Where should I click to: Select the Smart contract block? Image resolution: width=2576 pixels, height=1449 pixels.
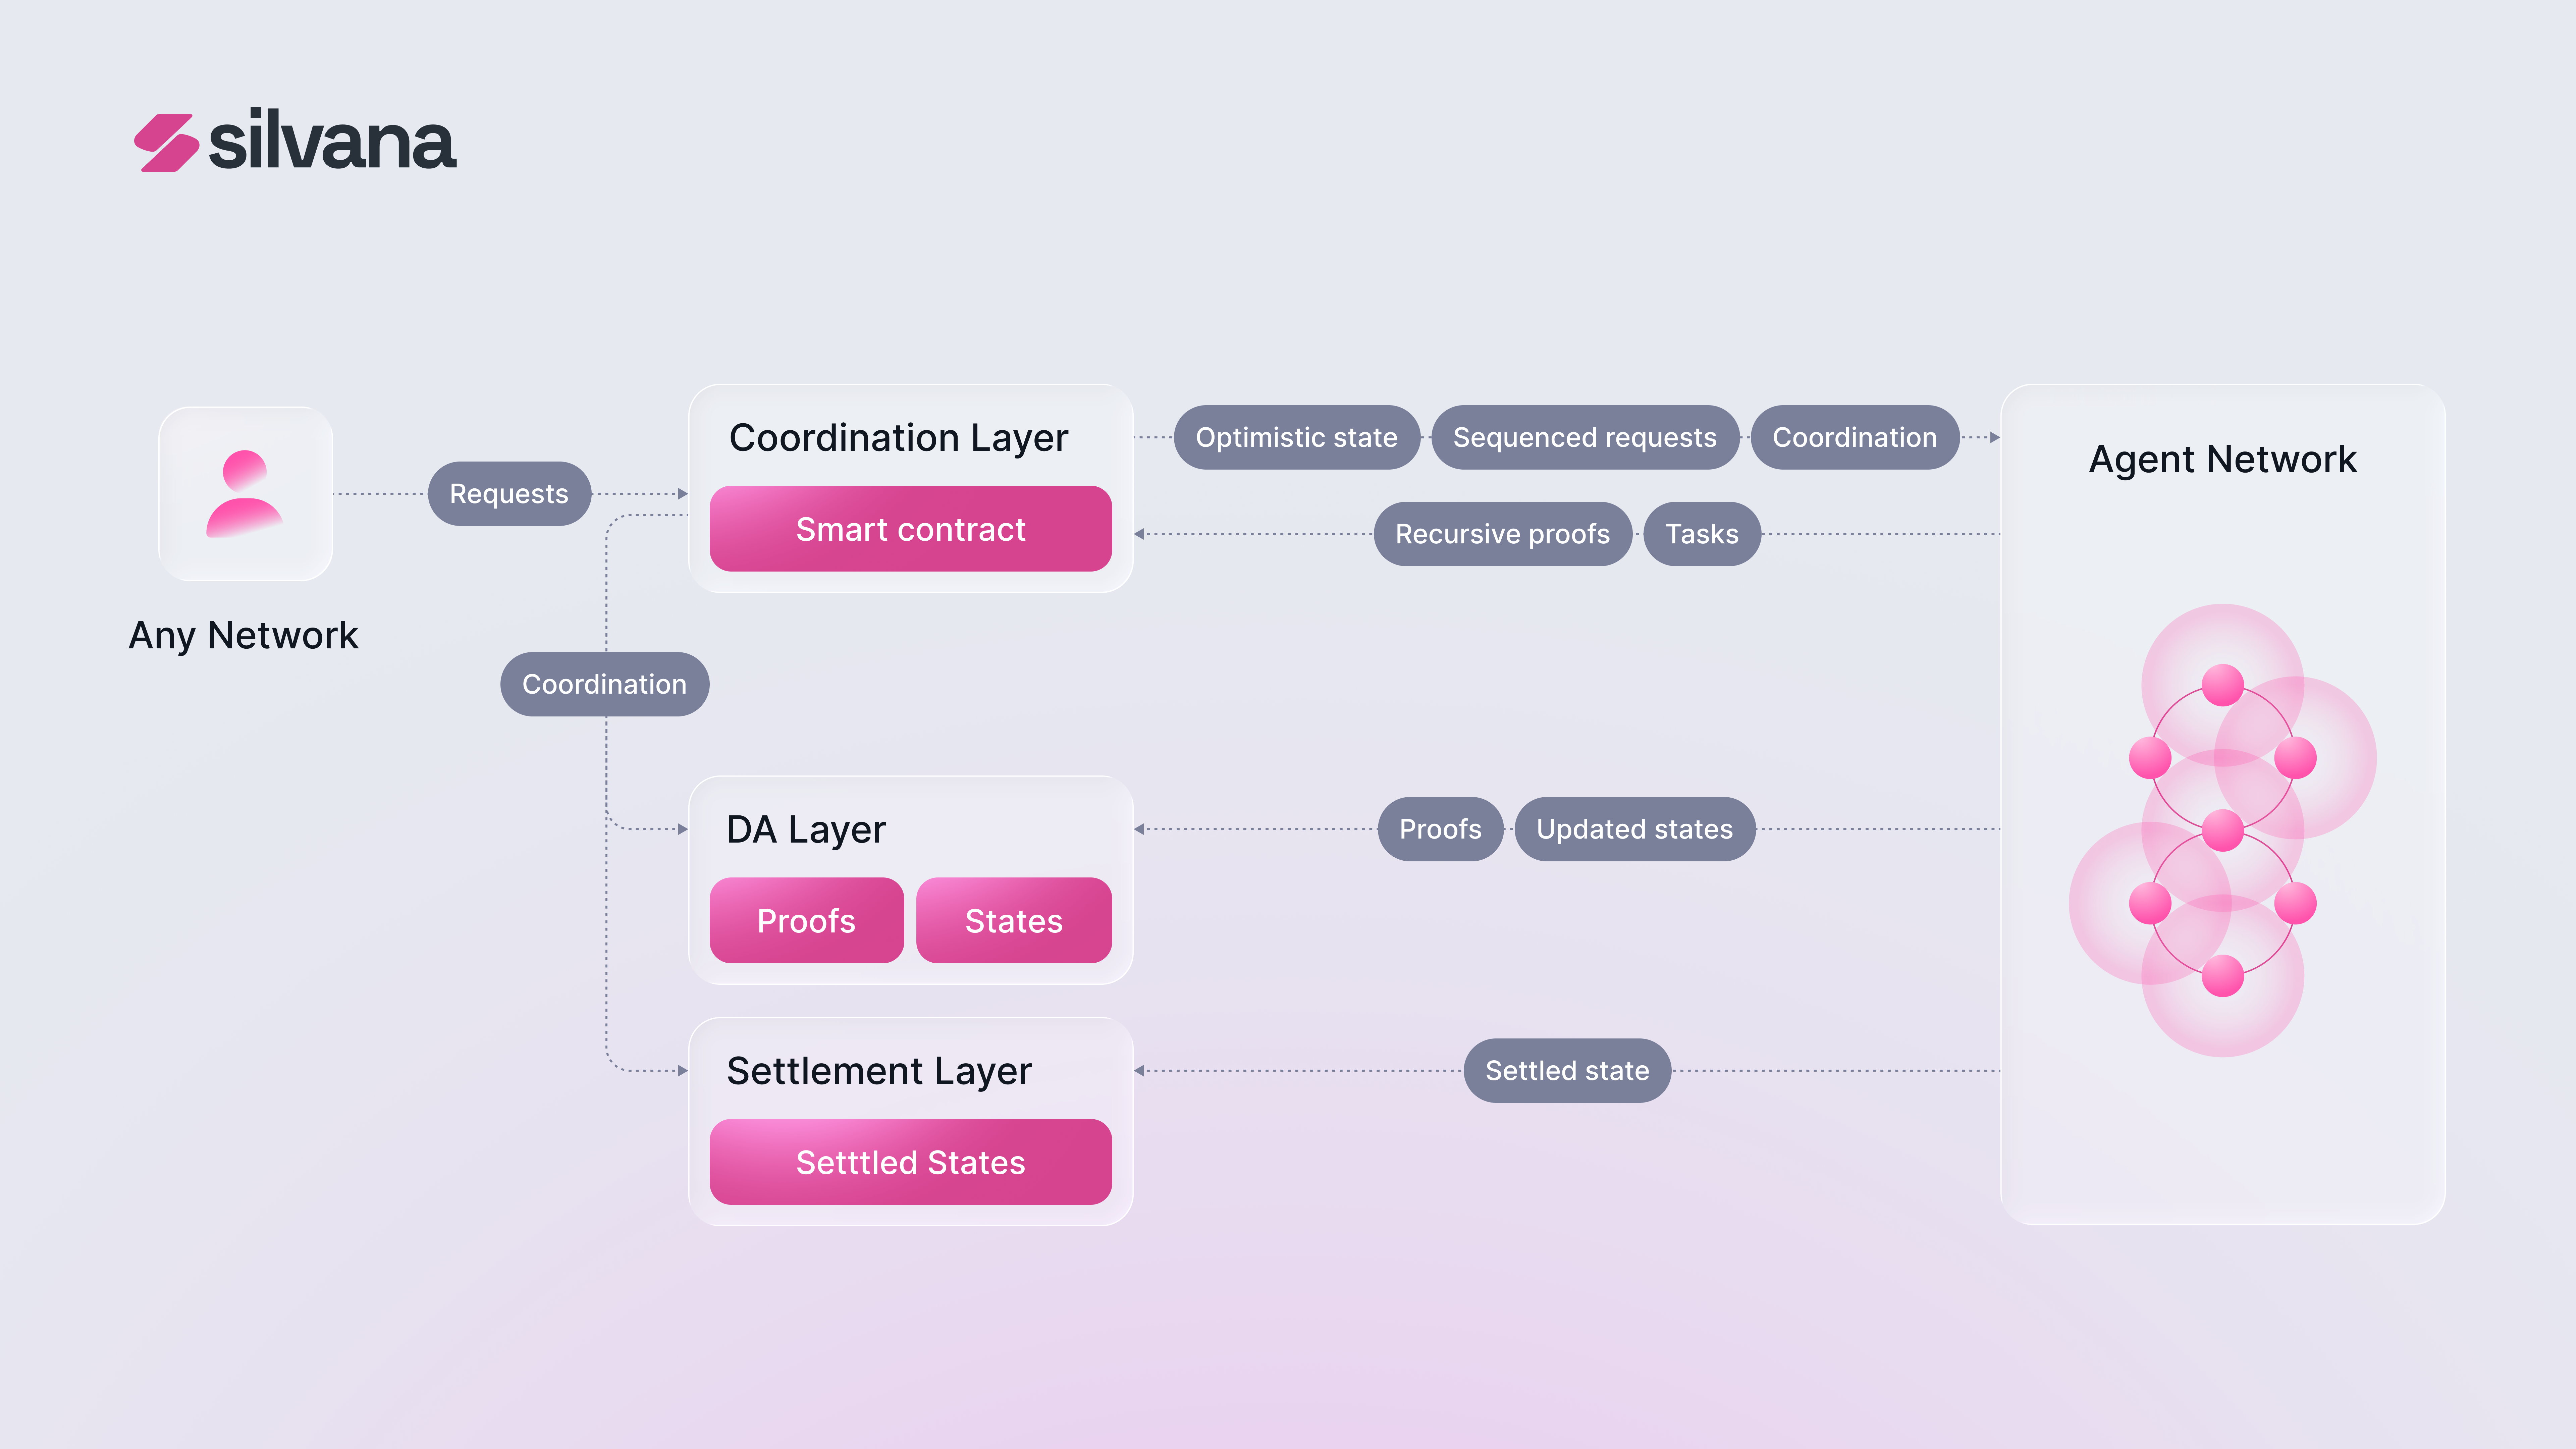coord(910,529)
